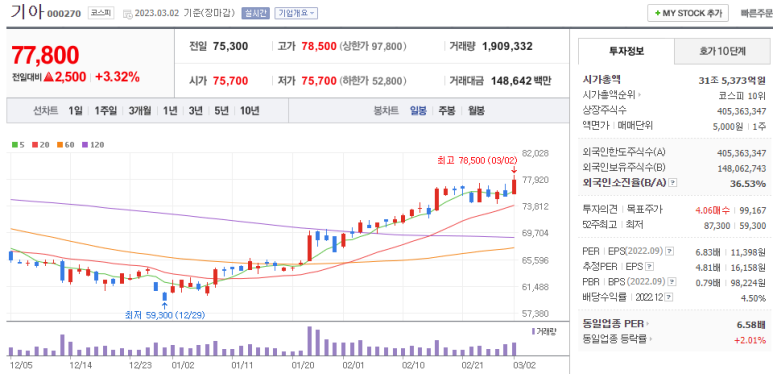Click the stock code 000270
This screenshot has height=374, width=773.
click(x=64, y=14)
